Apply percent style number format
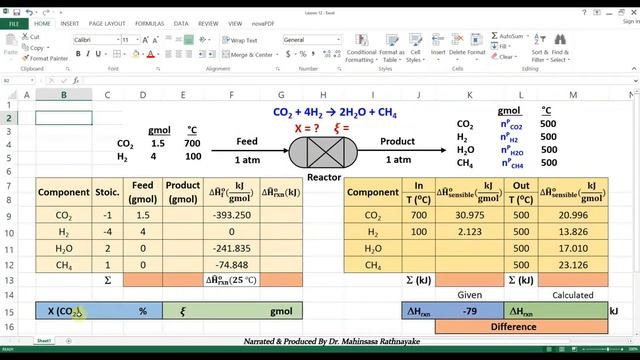 (303, 54)
